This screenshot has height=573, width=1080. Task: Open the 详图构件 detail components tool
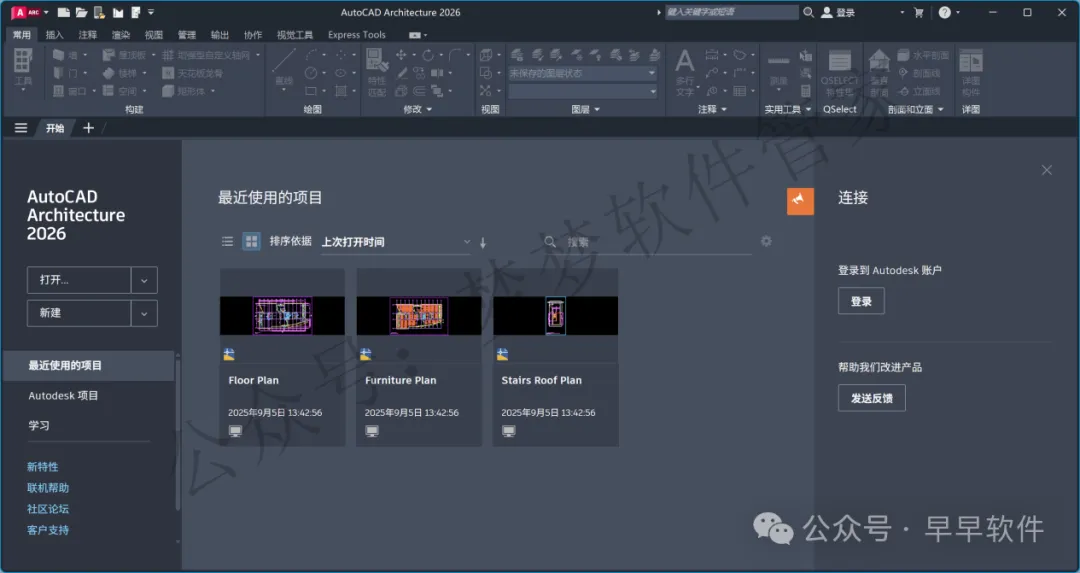point(970,72)
